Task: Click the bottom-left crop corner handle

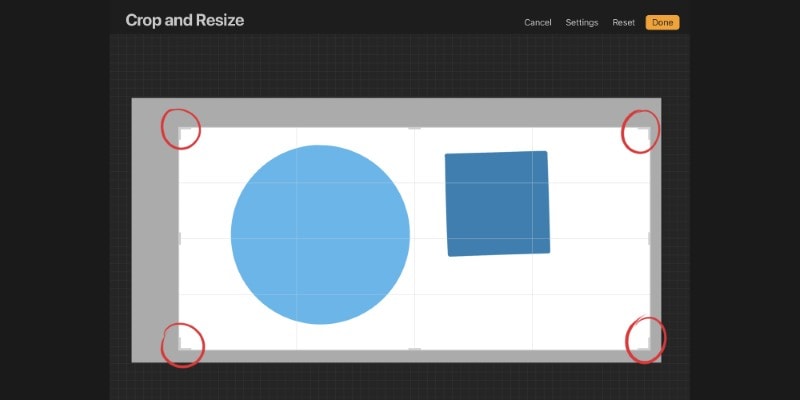Action: tap(183, 345)
